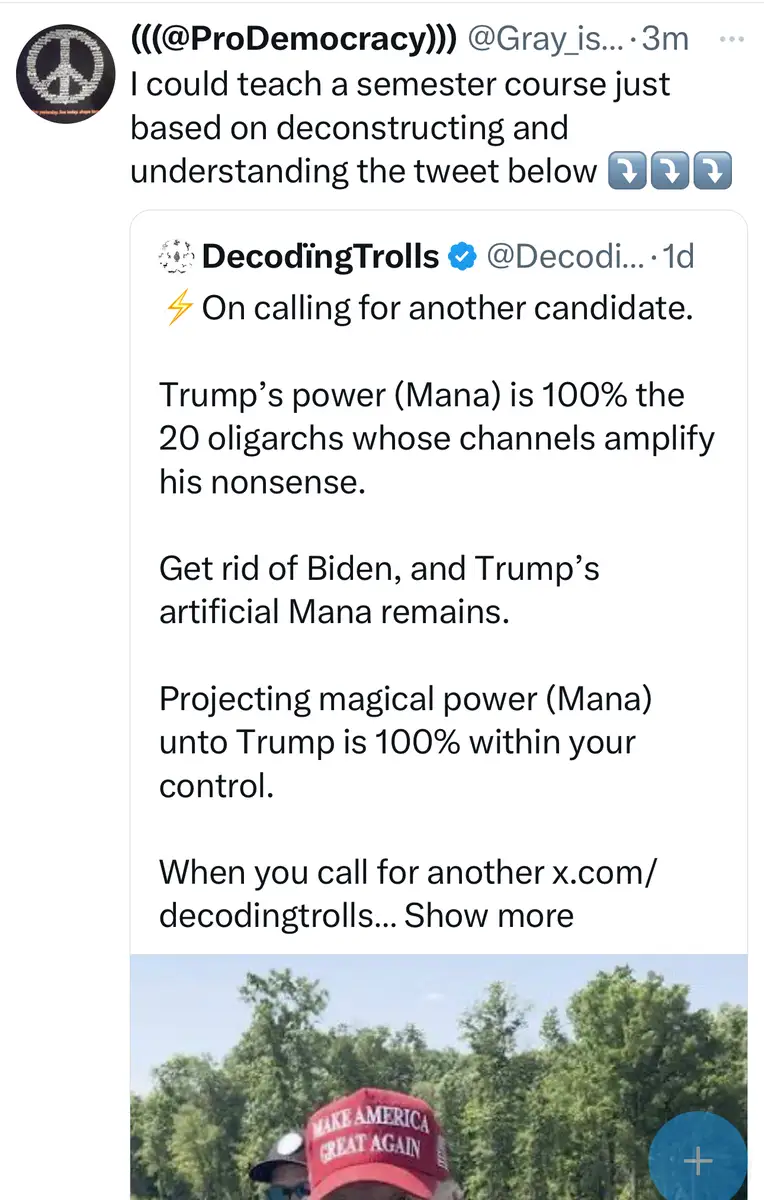
Task: Tap the DecodingTrolls small avatar icon
Action: [175, 257]
